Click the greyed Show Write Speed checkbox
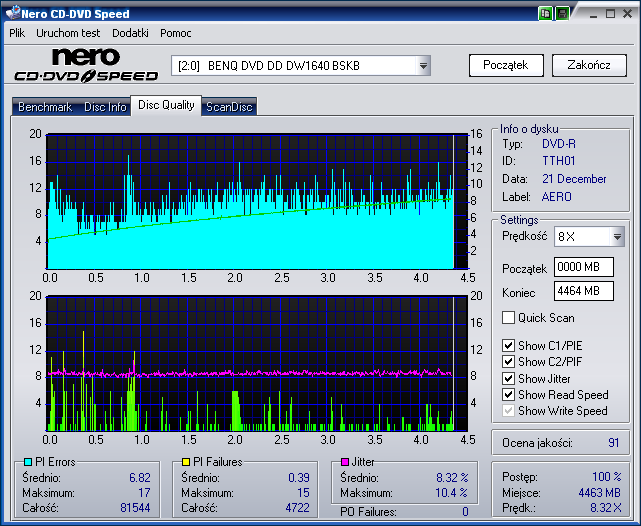 pyautogui.click(x=508, y=410)
